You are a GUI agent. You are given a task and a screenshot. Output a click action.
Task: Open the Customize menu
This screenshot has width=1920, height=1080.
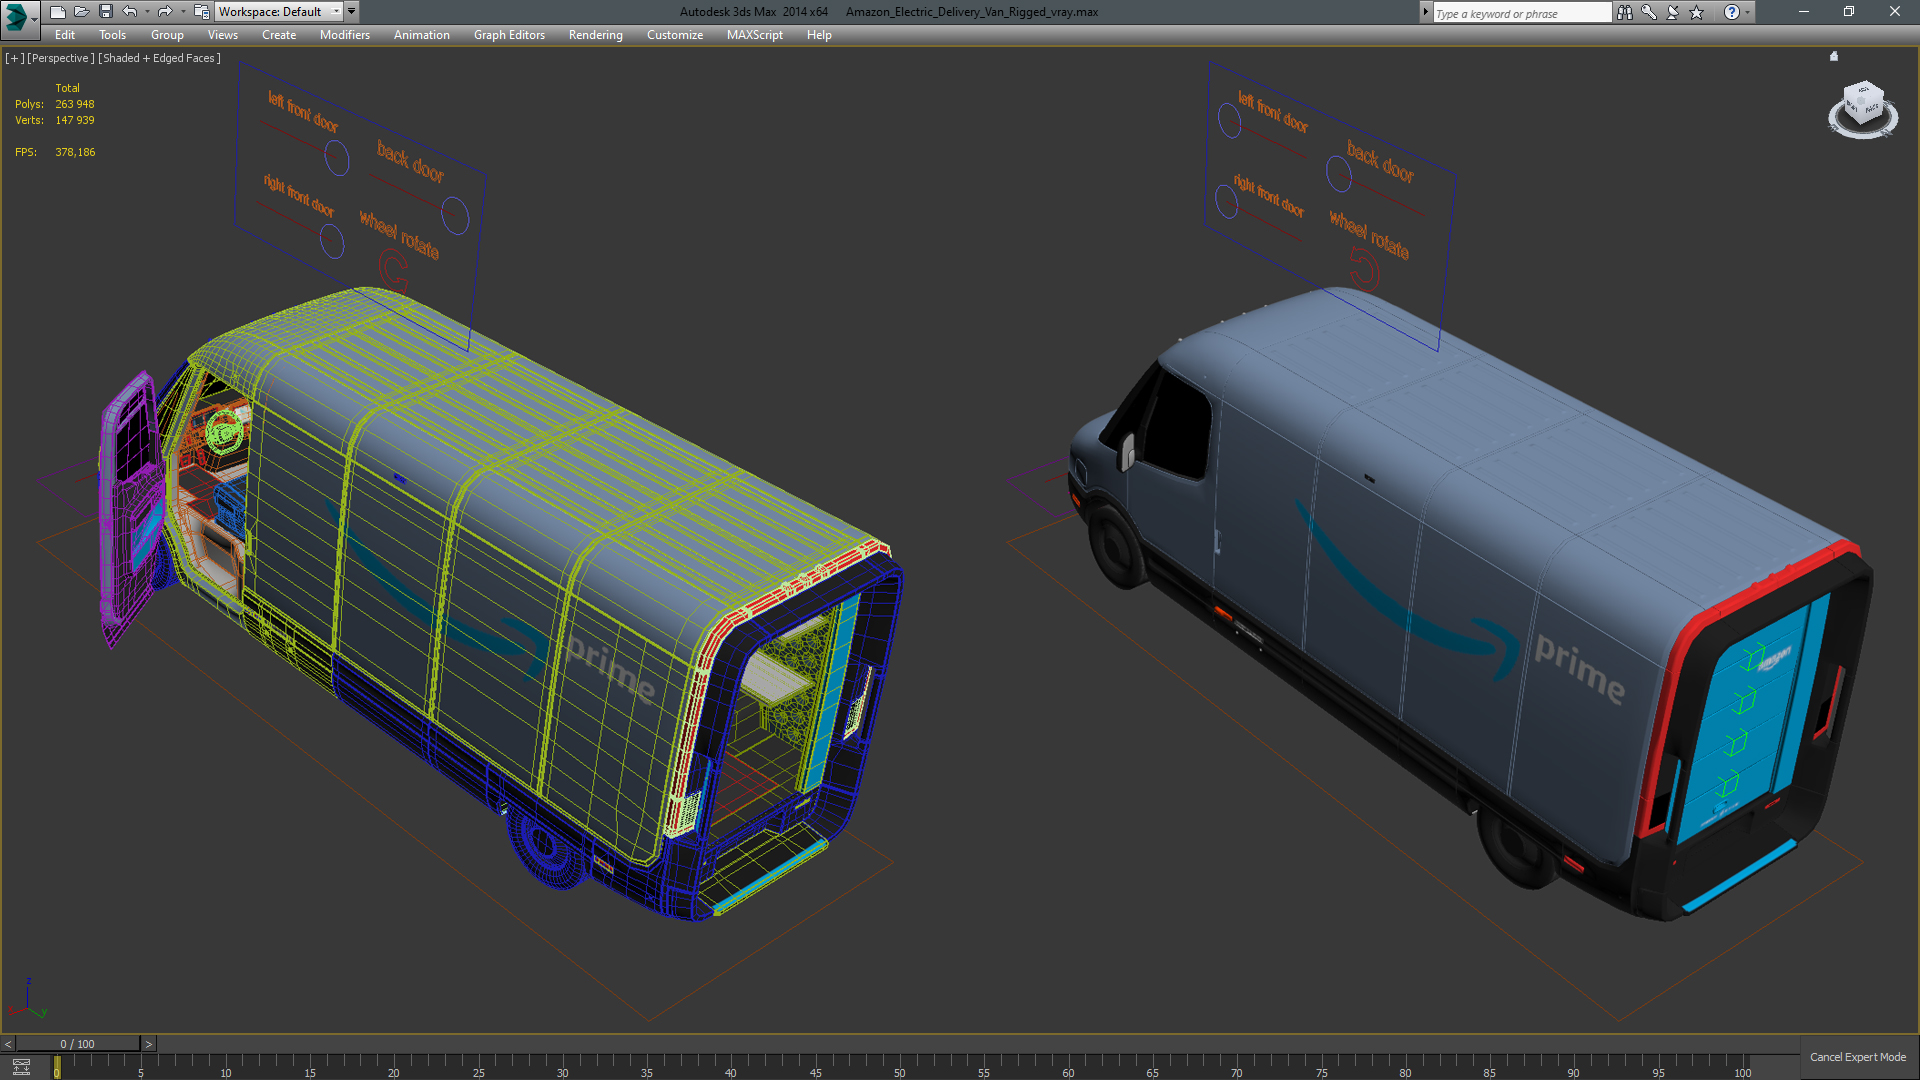(x=675, y=35)
